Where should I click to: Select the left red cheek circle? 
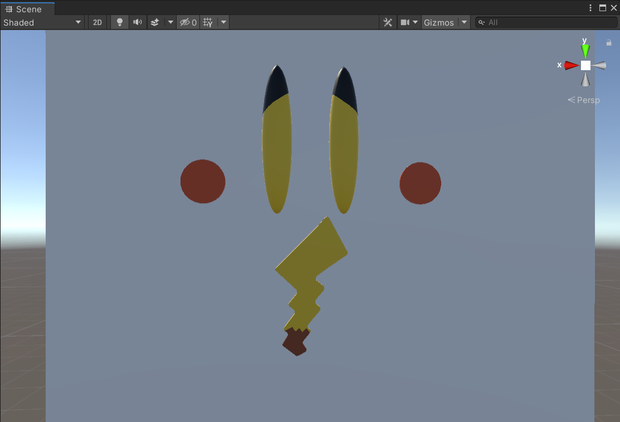tap(203, 182)
